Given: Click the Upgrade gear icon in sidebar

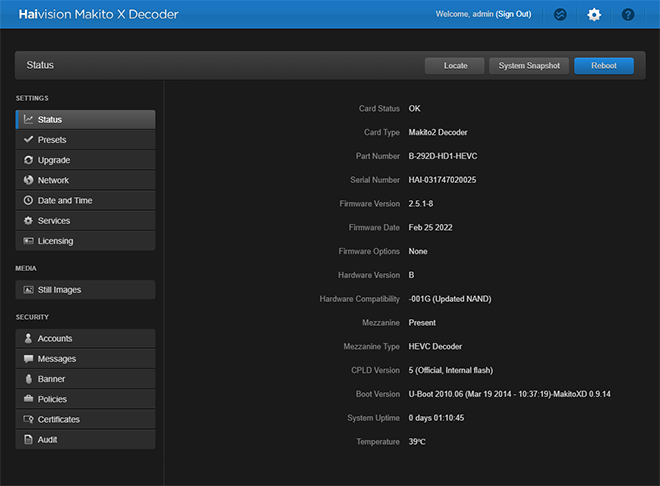Looking at the screenshot, I should [29, 160].
